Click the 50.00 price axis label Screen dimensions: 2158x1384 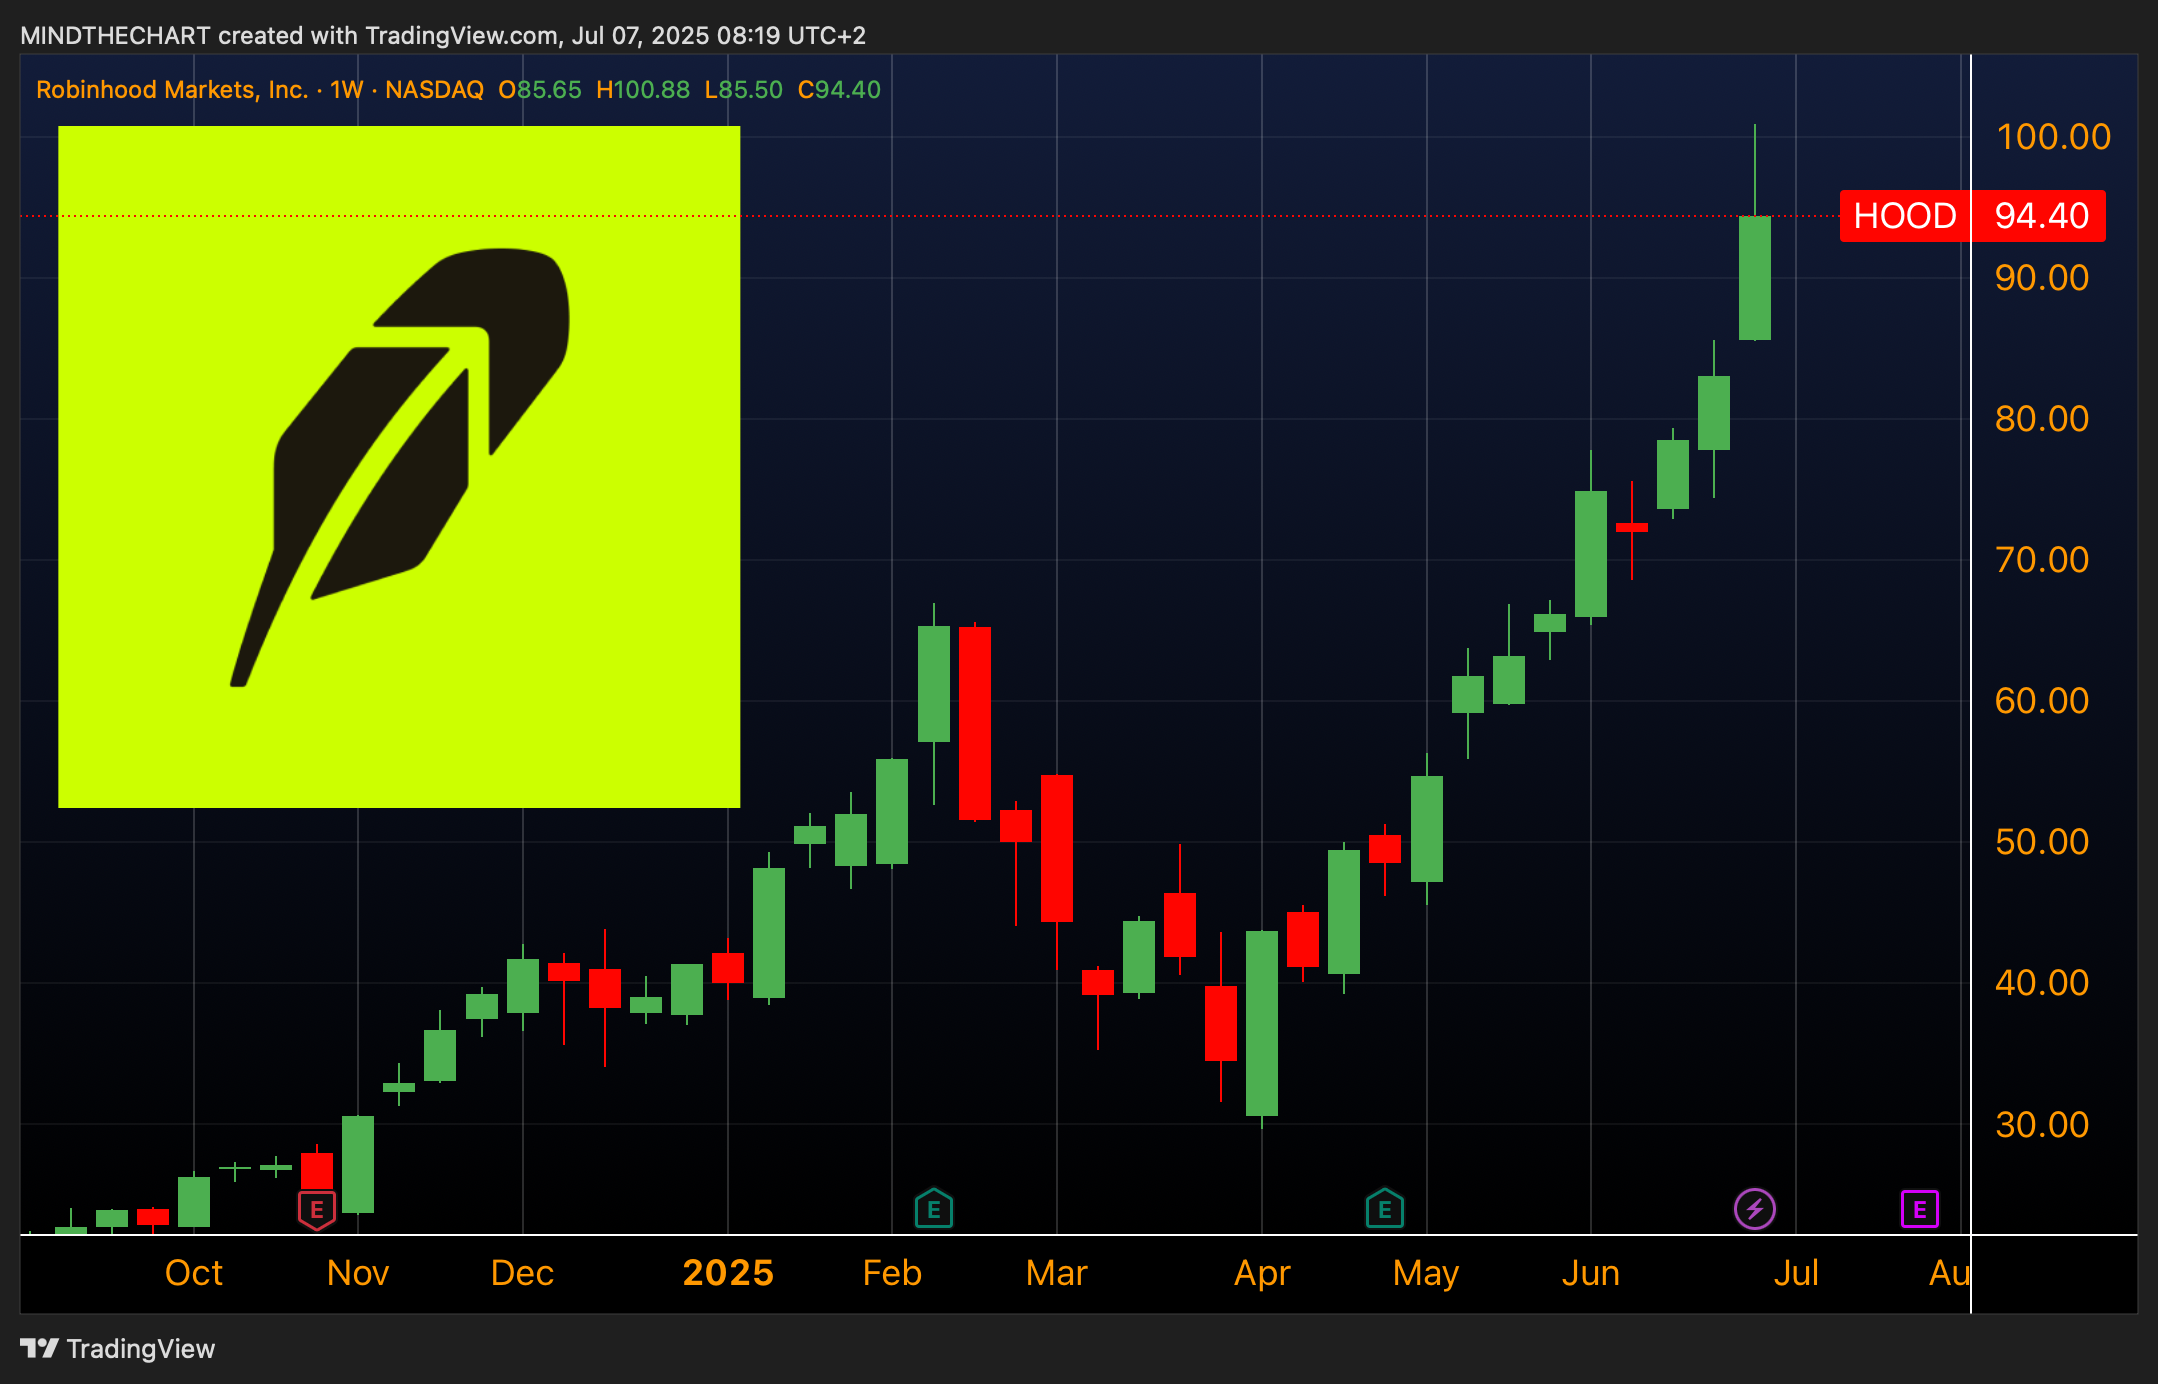tap(2042, 842)
